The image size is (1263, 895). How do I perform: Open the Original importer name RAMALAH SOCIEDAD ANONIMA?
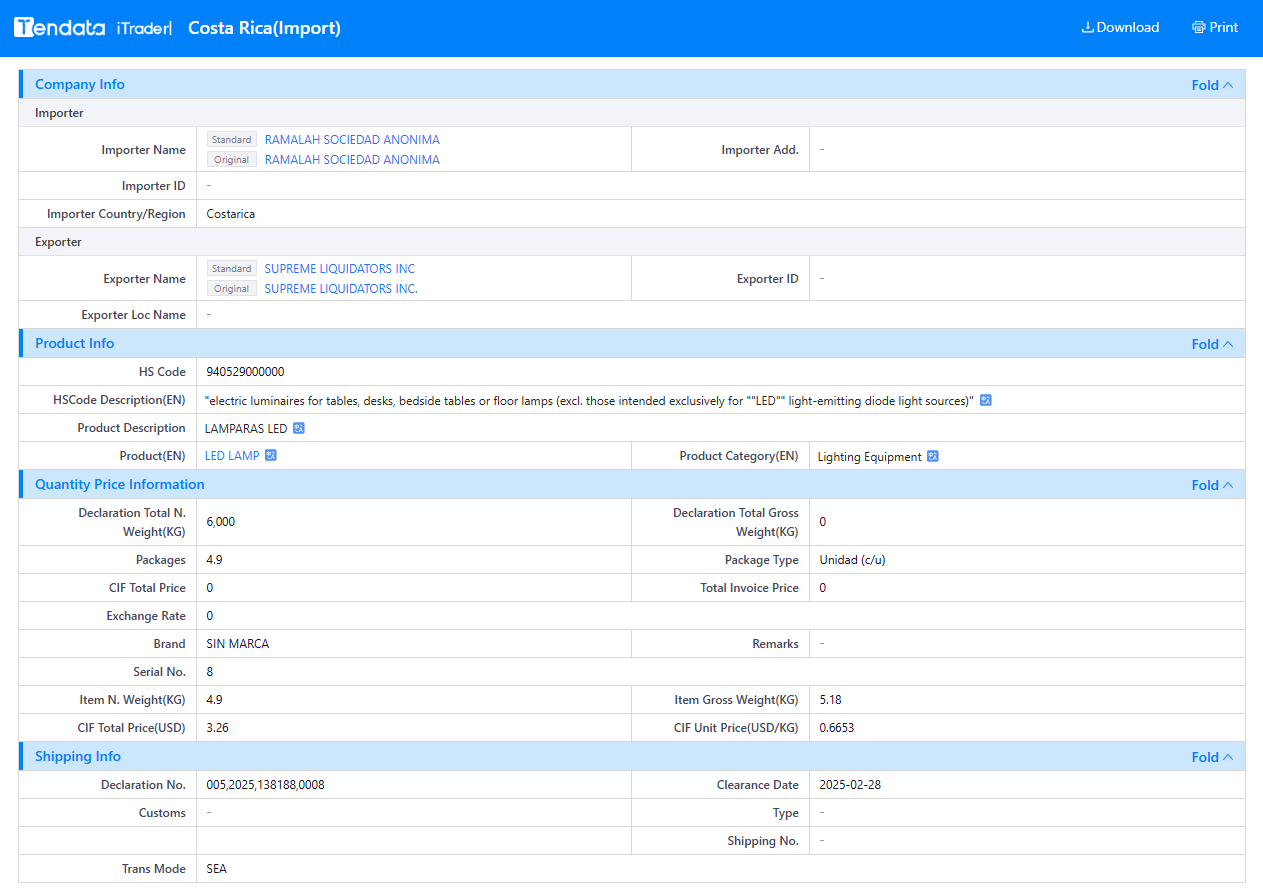coord(352,160)
